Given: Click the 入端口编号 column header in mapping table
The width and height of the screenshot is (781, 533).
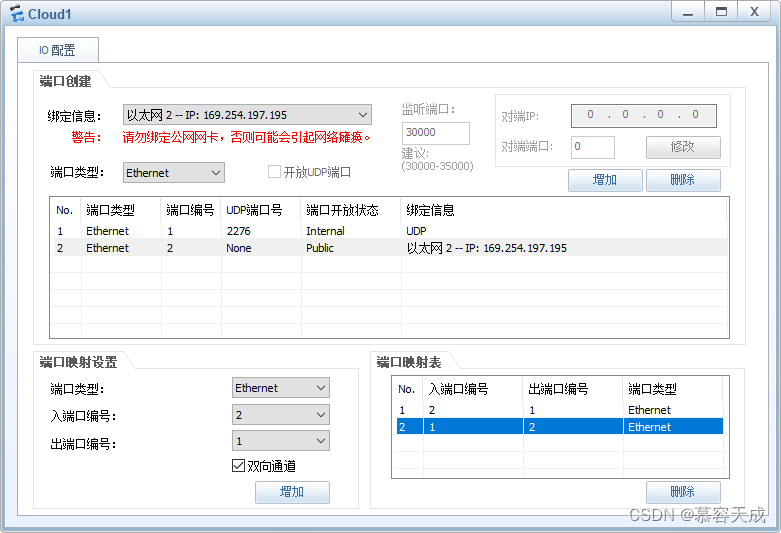Looking at the screenshot, I should (473, 389).
